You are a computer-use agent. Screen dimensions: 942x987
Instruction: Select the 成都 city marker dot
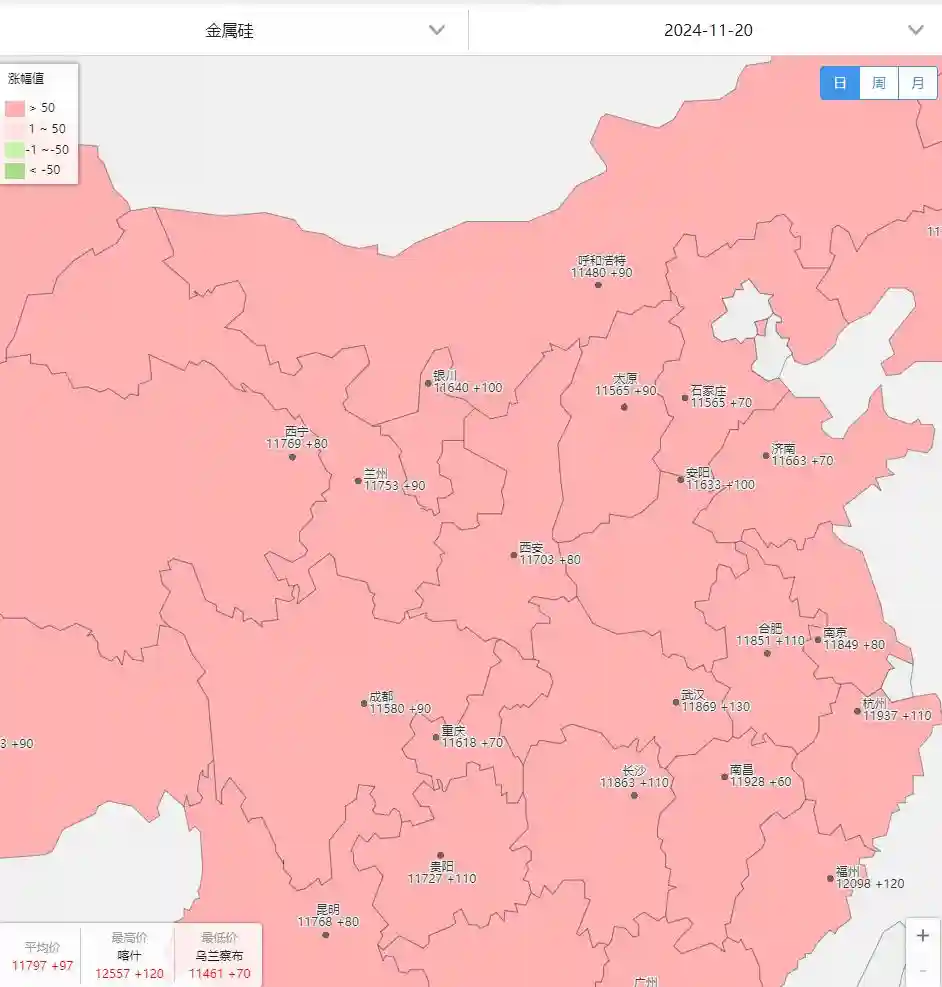364,704
